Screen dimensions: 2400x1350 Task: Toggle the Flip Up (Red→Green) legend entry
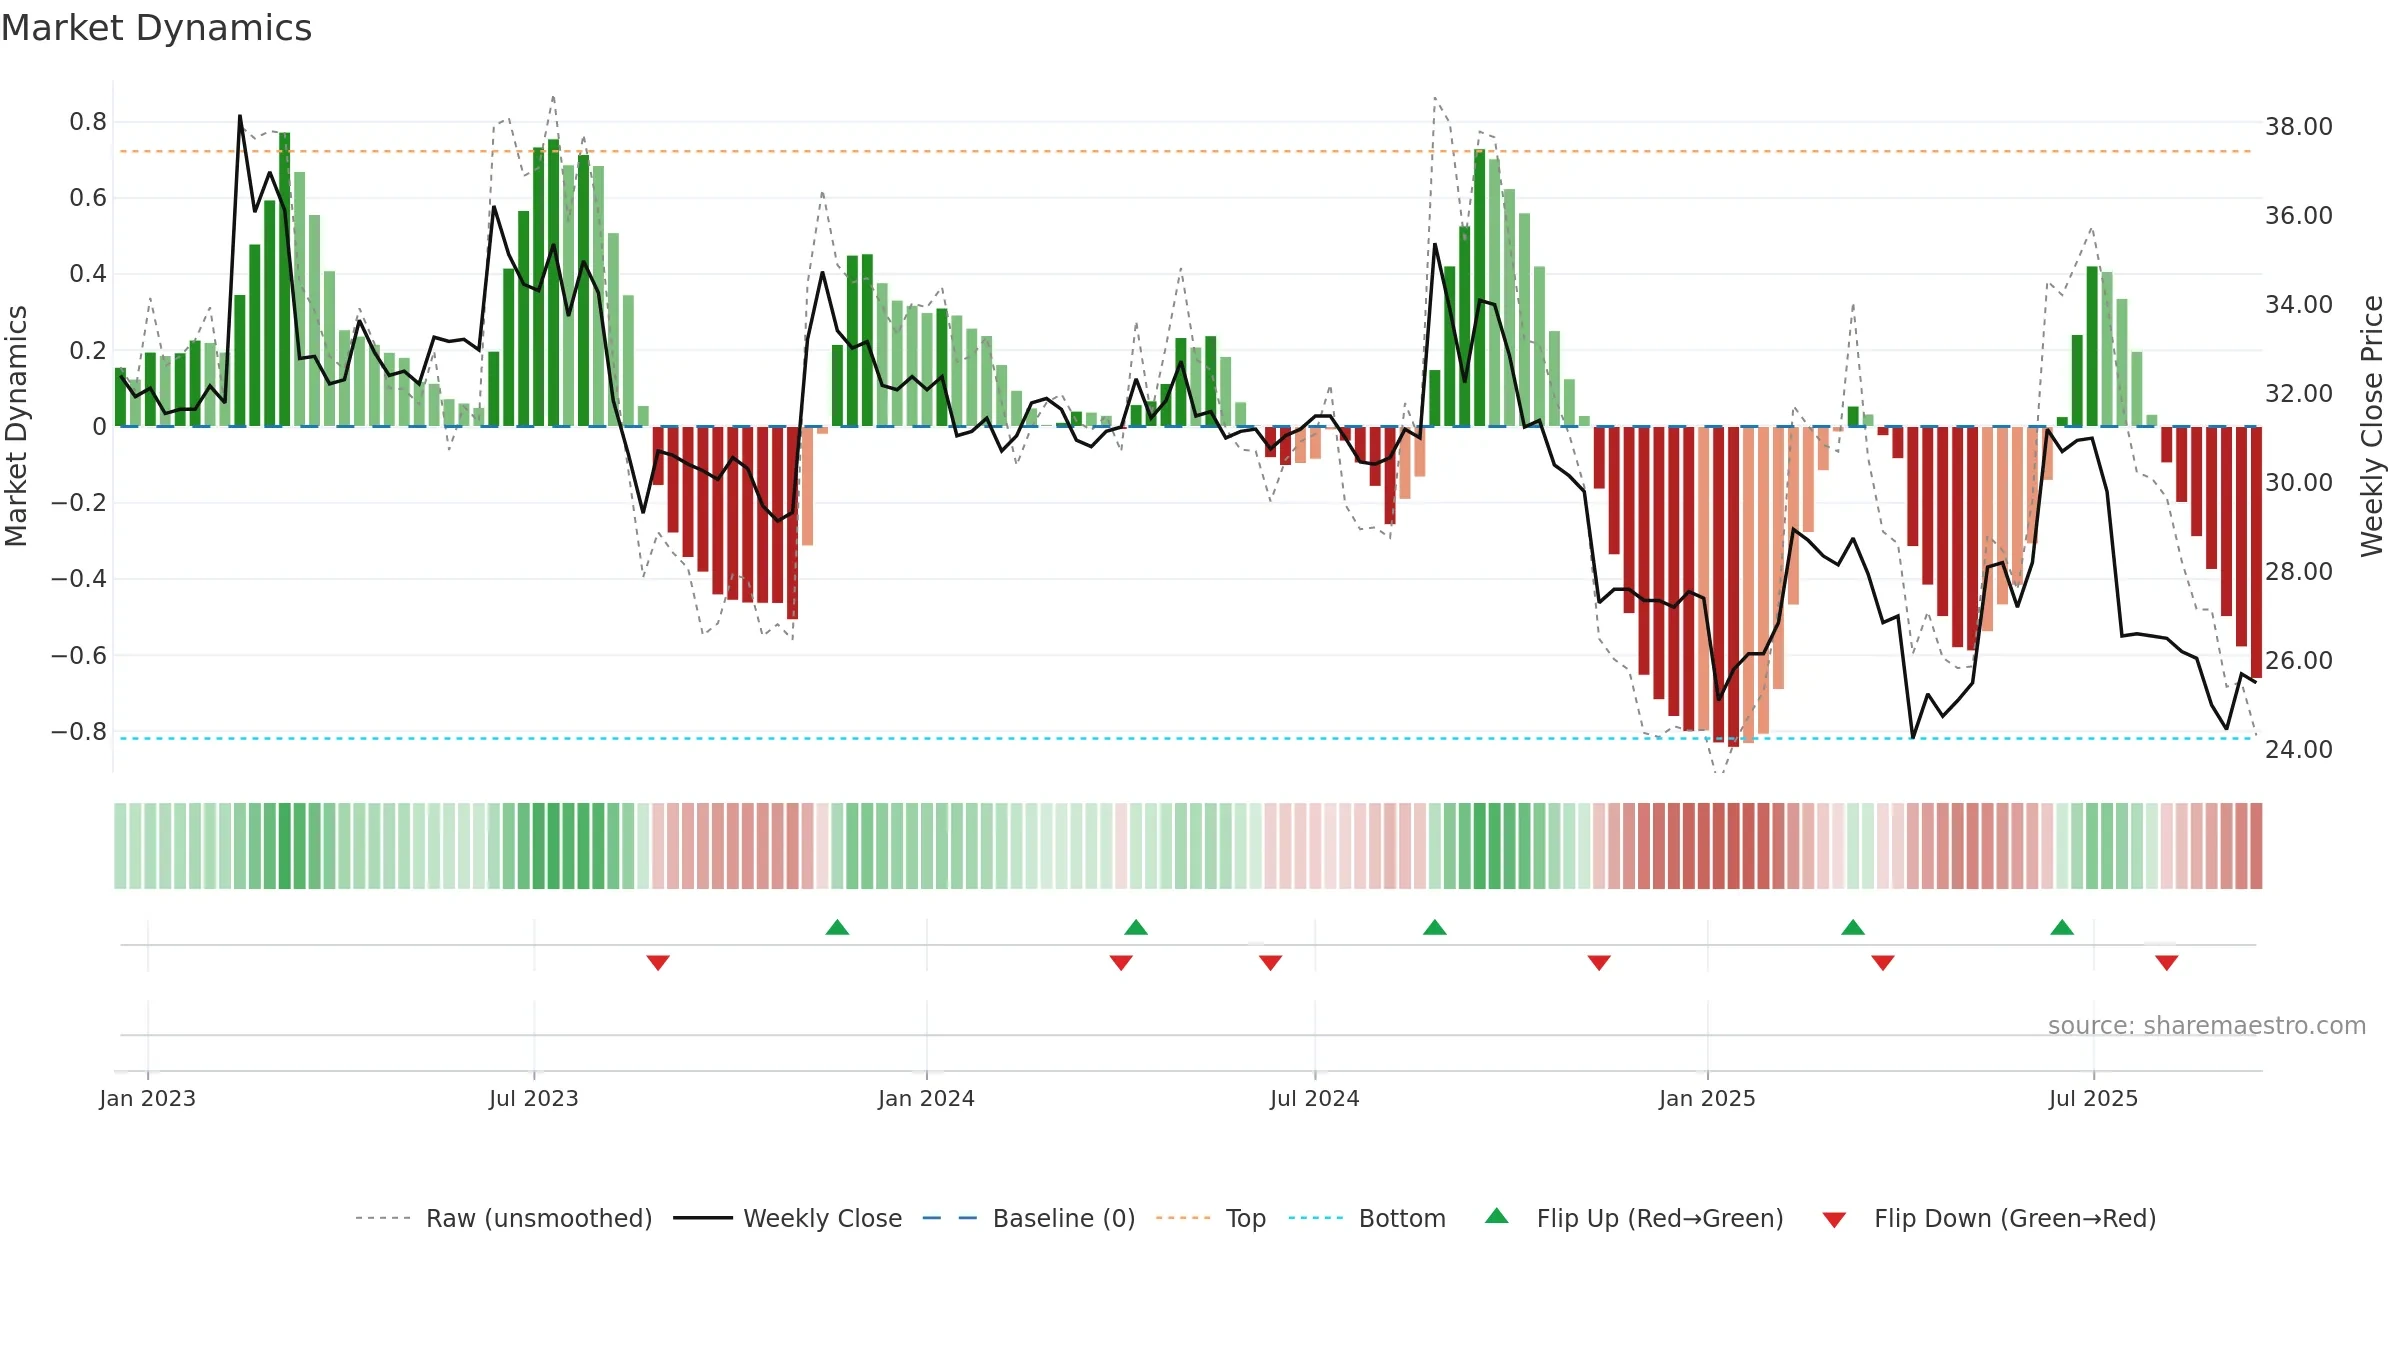(1634, 1218)
